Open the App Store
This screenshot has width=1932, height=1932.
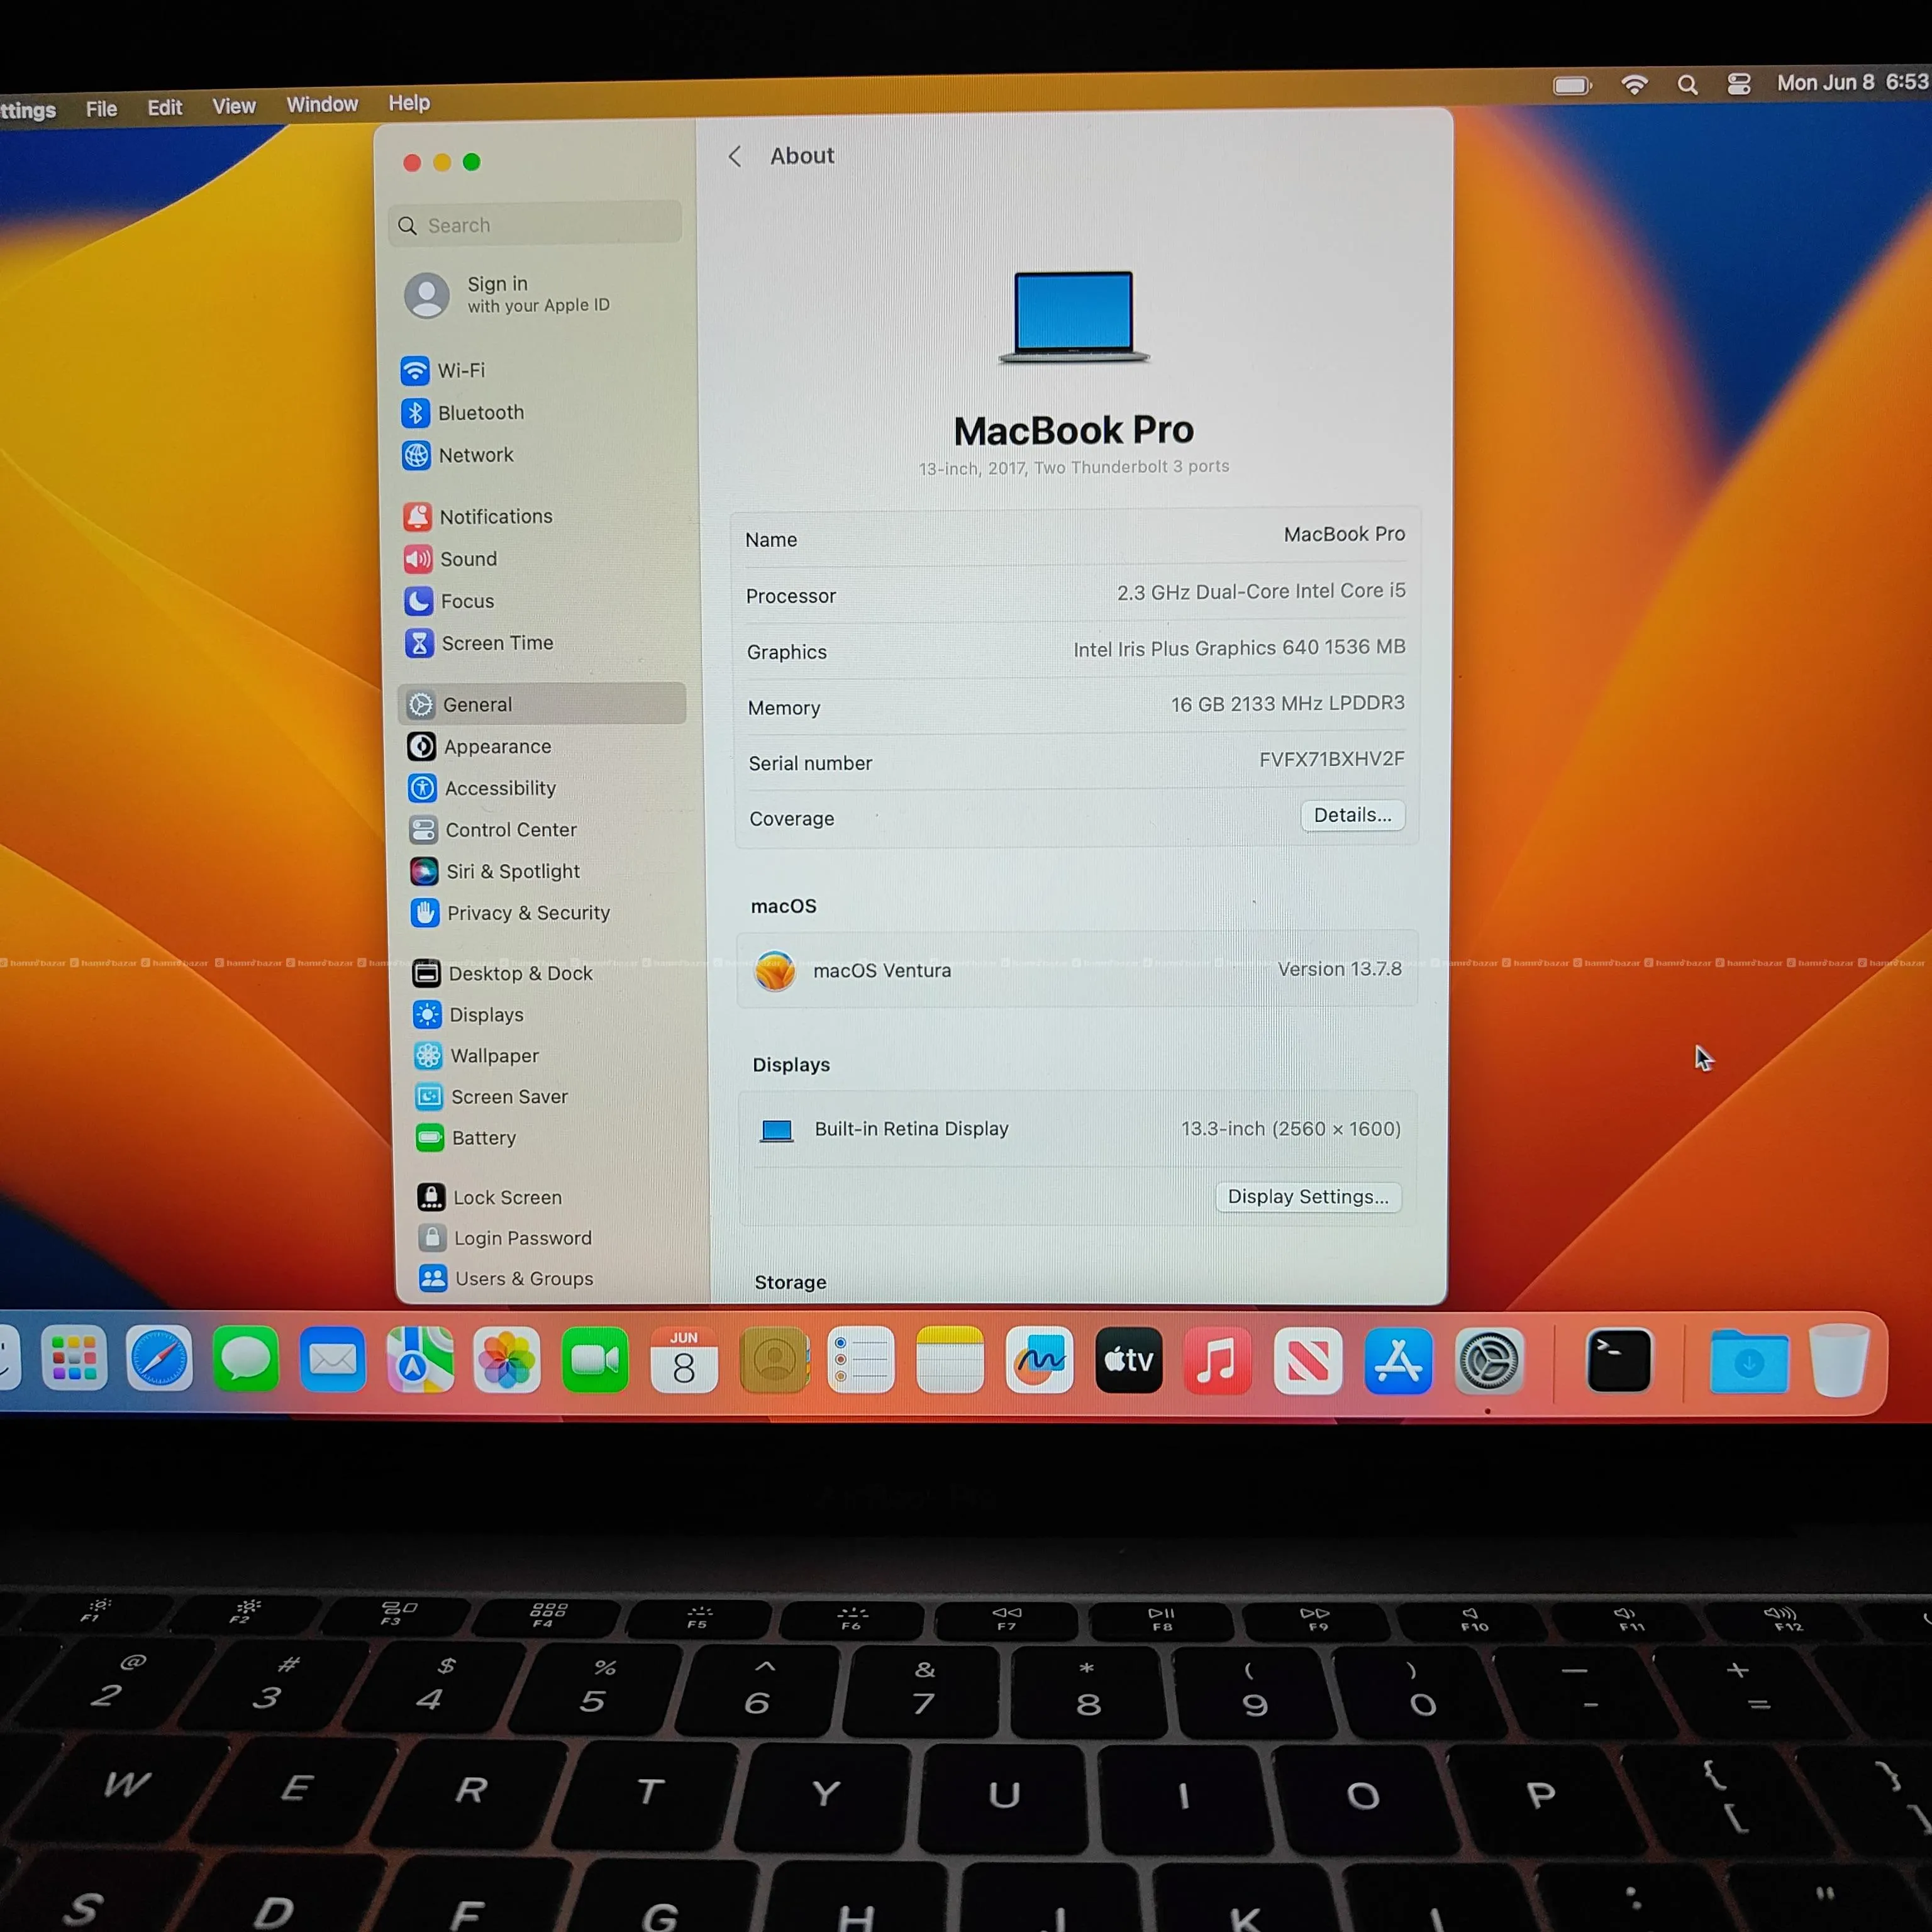click(1398, 1360)
